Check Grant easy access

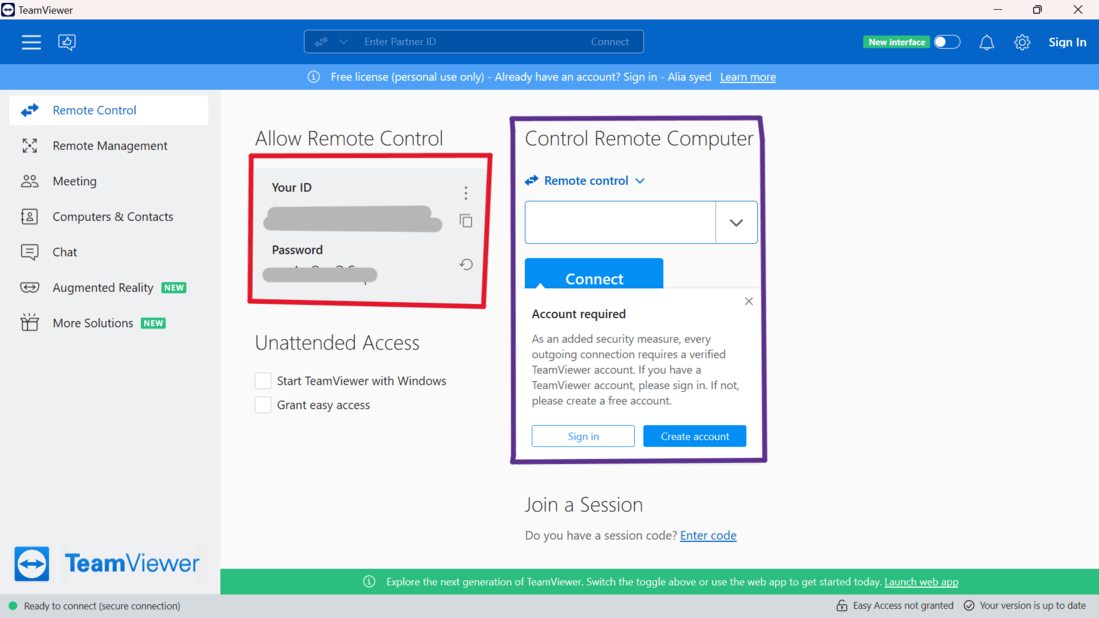pos(263,405)
